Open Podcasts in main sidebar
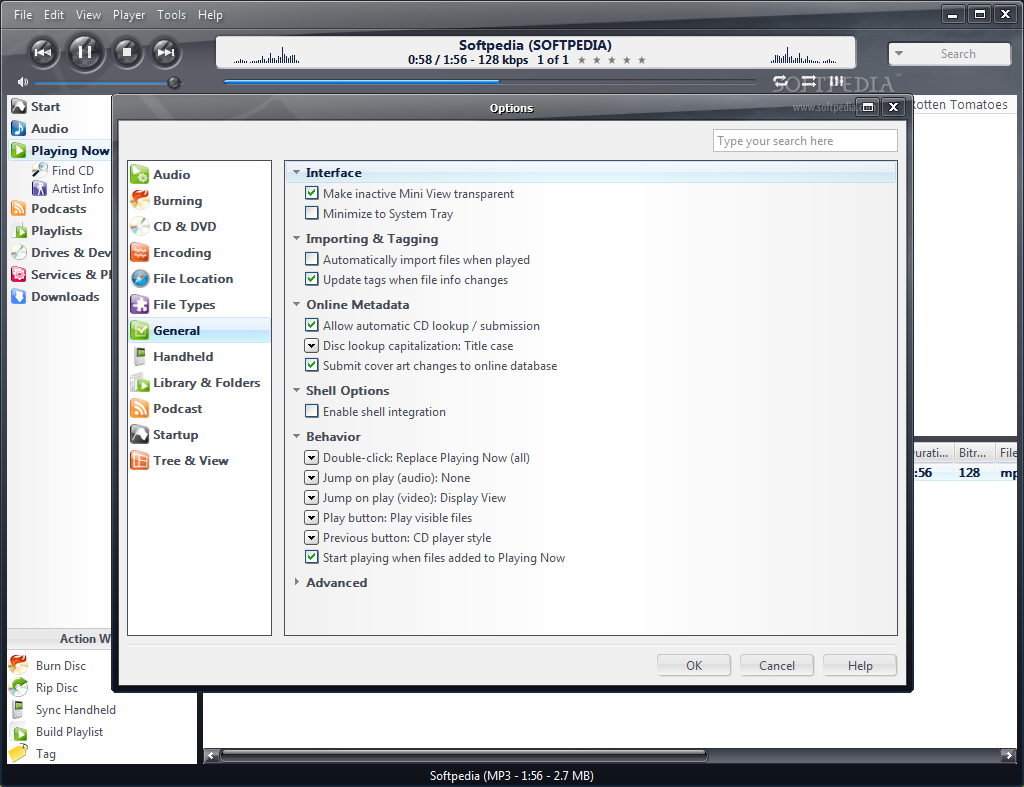The width and height of the screenshot is (1024, 787). pos(58,209)
